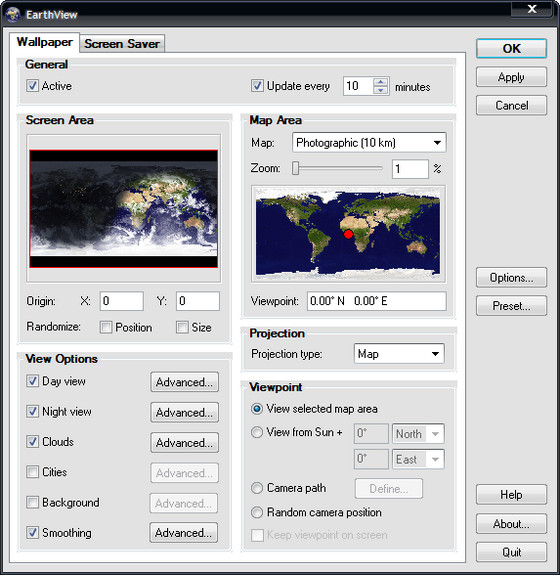Open the Map type dropdown

pyautogui.click(x=369, y=142)
